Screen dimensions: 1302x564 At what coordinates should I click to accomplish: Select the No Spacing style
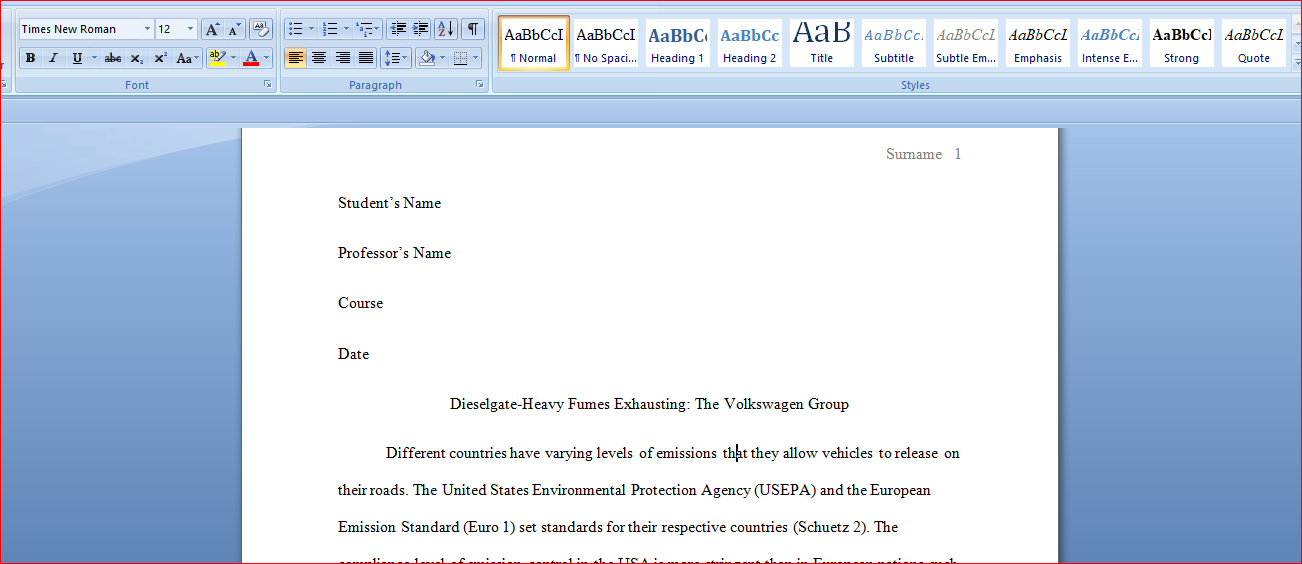[606, 43]
